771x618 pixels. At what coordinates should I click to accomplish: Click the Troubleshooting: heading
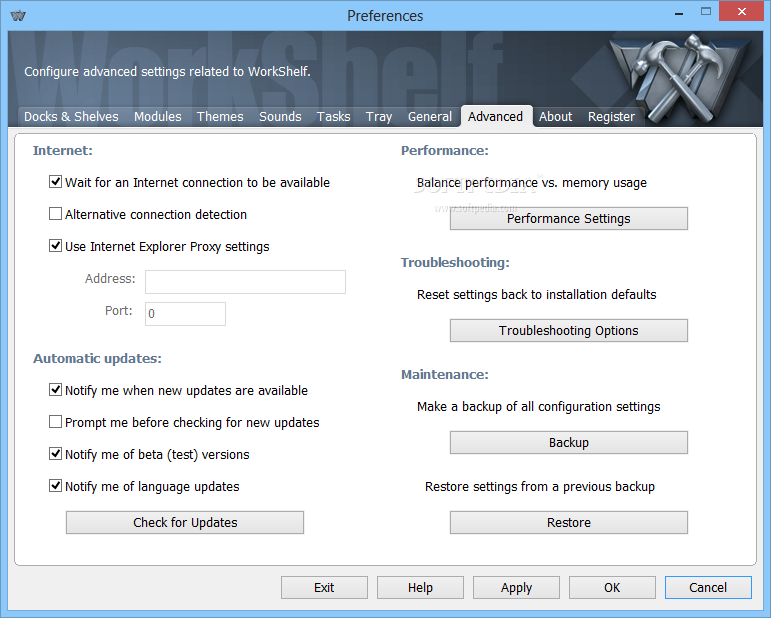coord(455,263)
